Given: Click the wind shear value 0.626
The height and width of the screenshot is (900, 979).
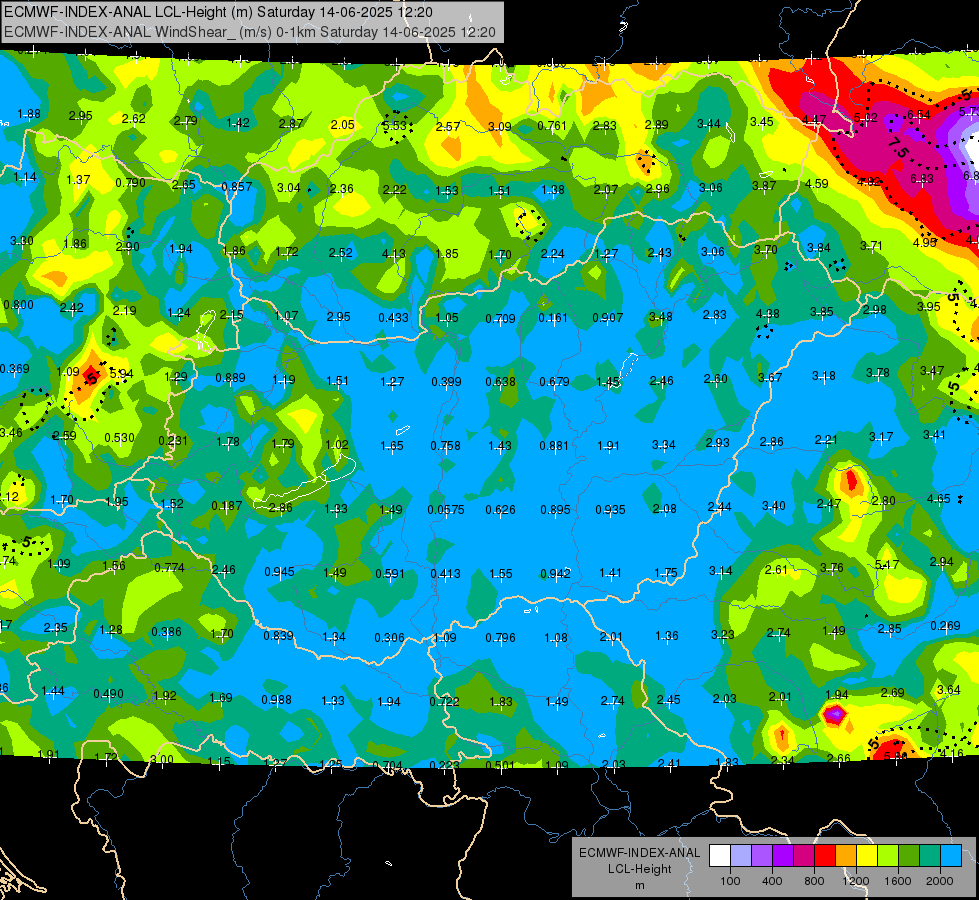Looking at the screenshot, I should [x=501, y=510].
